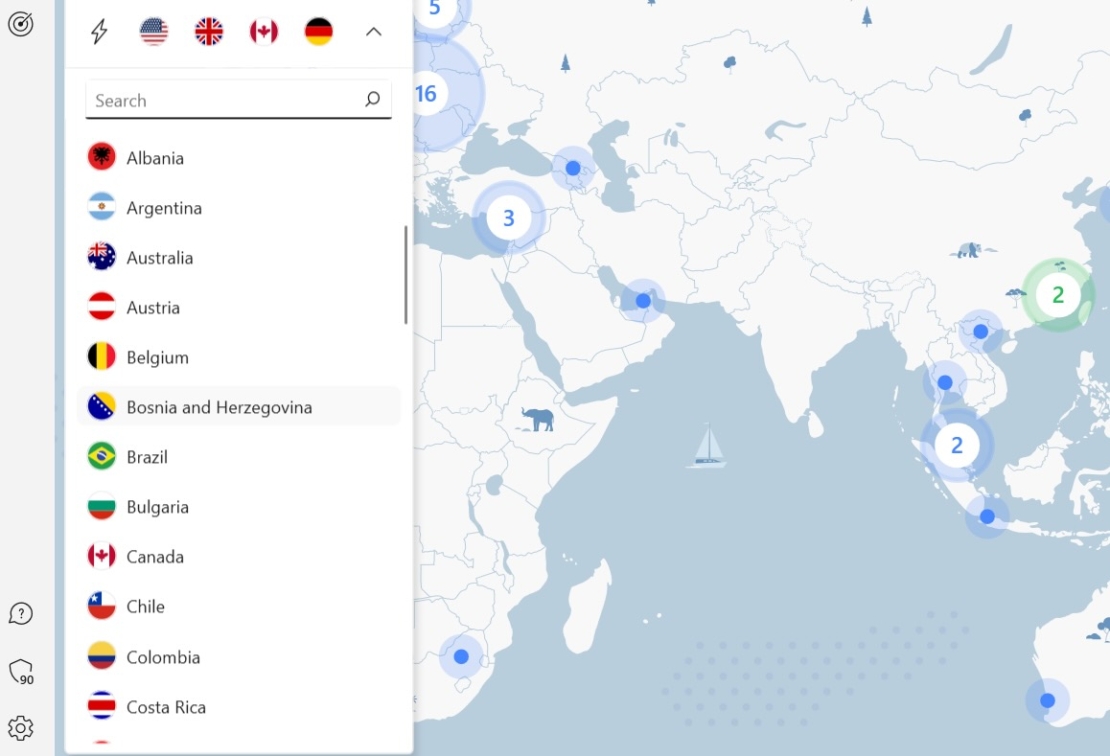Screen dimensions: 1110x756
Task: Collapse the panel using the chevron arrow
Action: coord(374,31)
